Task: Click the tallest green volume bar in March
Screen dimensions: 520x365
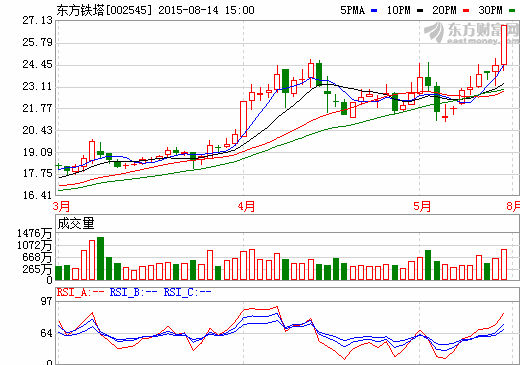Action: point(100,258)
